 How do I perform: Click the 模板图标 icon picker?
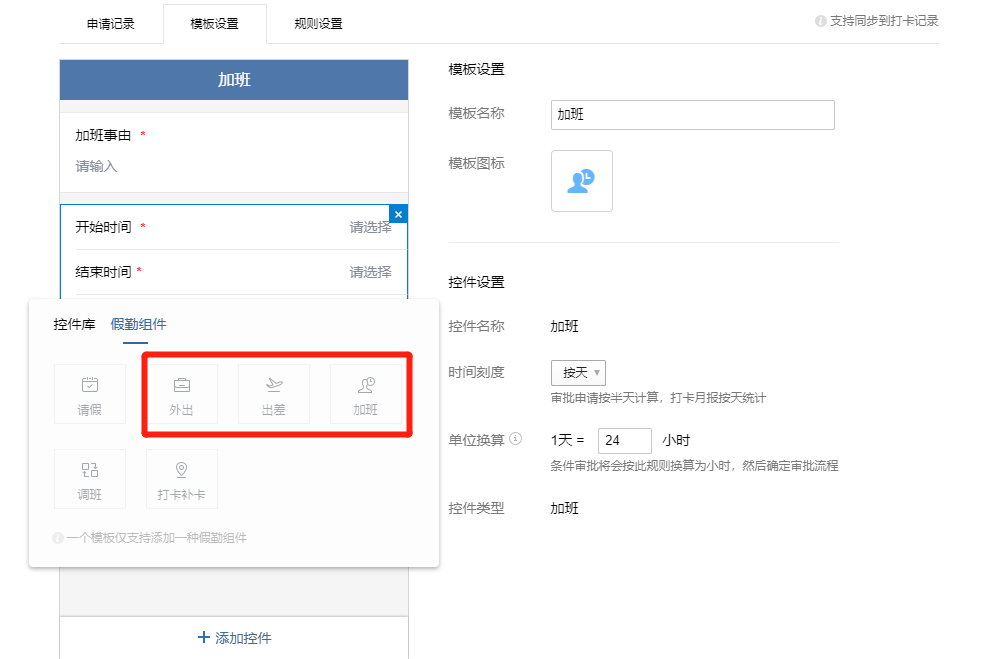[582, 181]
